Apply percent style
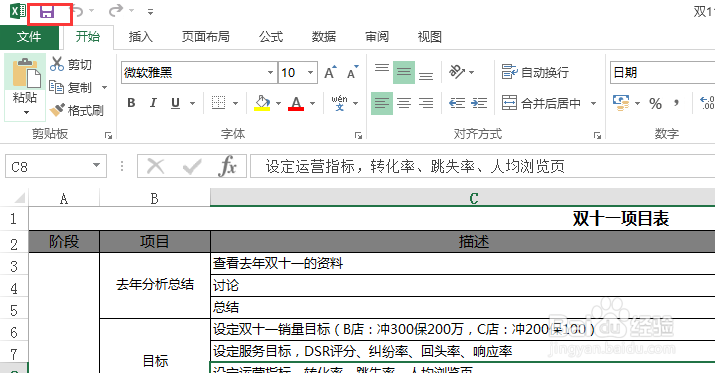Image resolution: width=715 pixels, height=373 pixels. [655, 104]
